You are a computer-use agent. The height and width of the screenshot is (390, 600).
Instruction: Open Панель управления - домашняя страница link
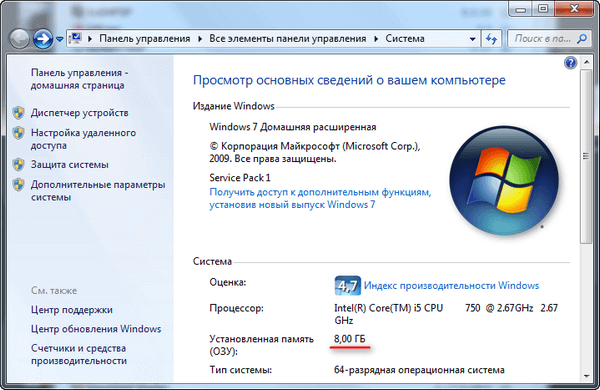click(x=80, y=79)
